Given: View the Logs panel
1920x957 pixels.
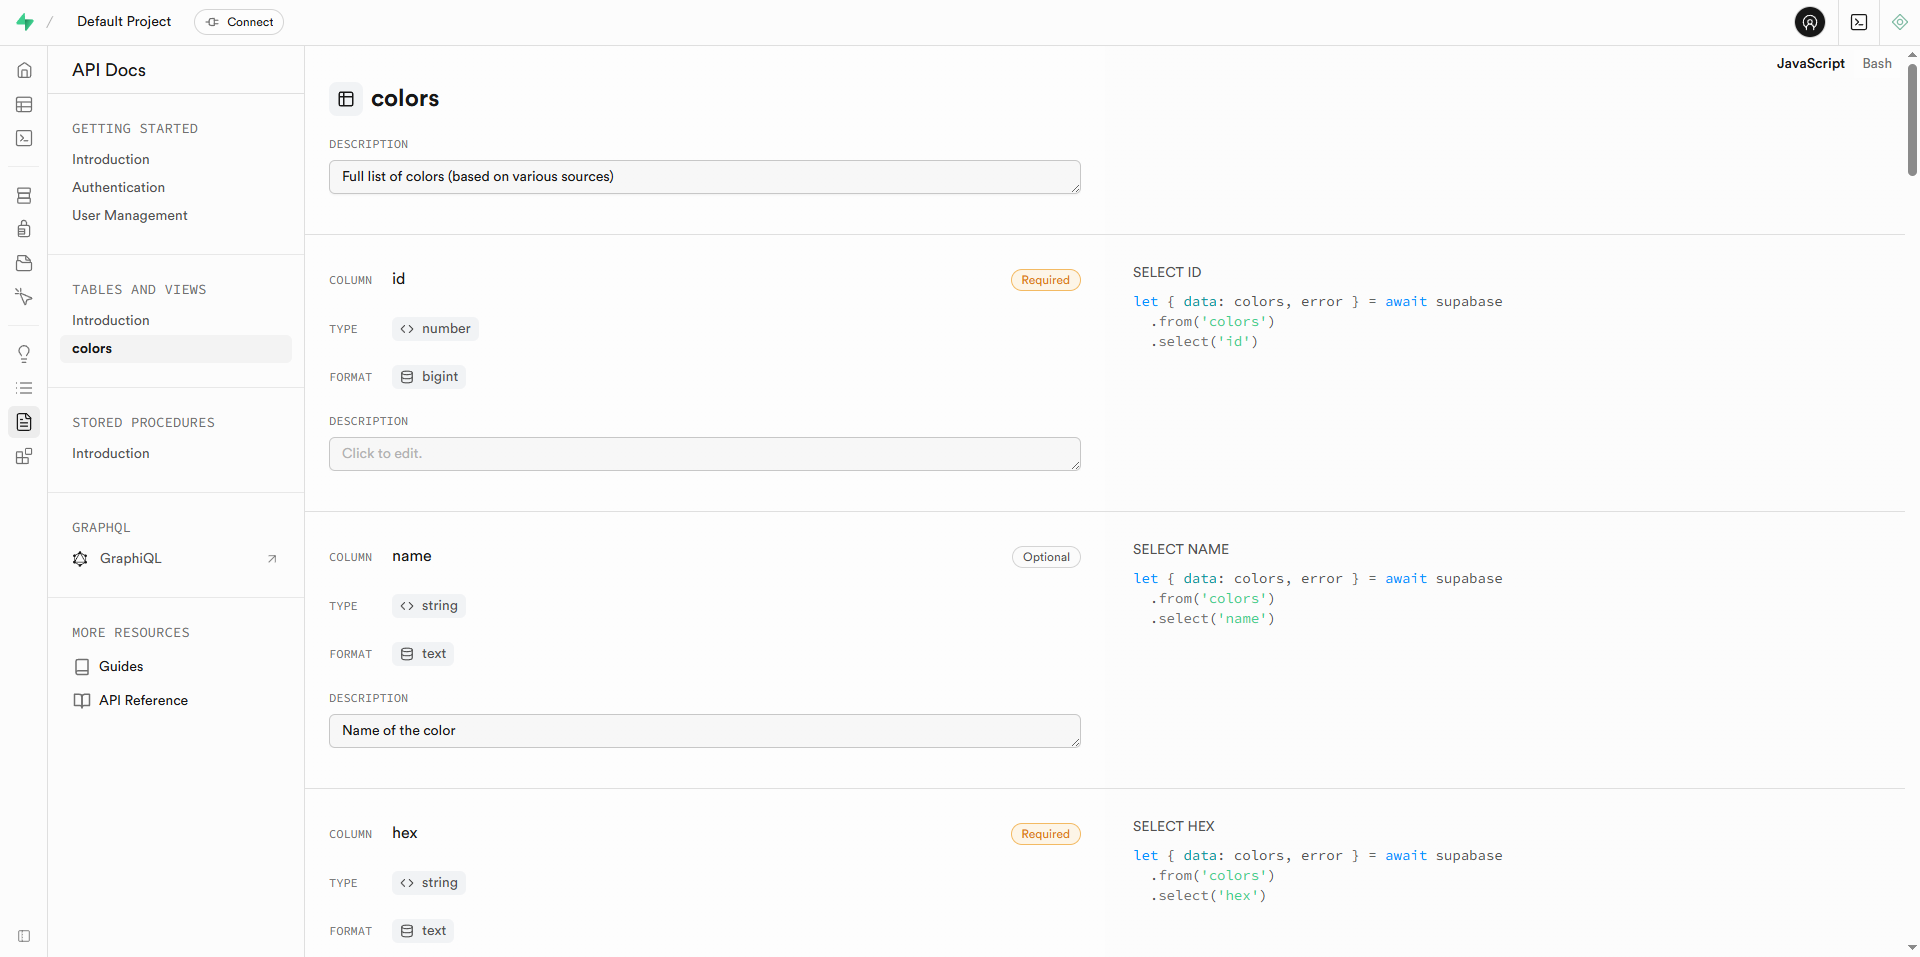Looking at the screenshot, I should (24, 388).
